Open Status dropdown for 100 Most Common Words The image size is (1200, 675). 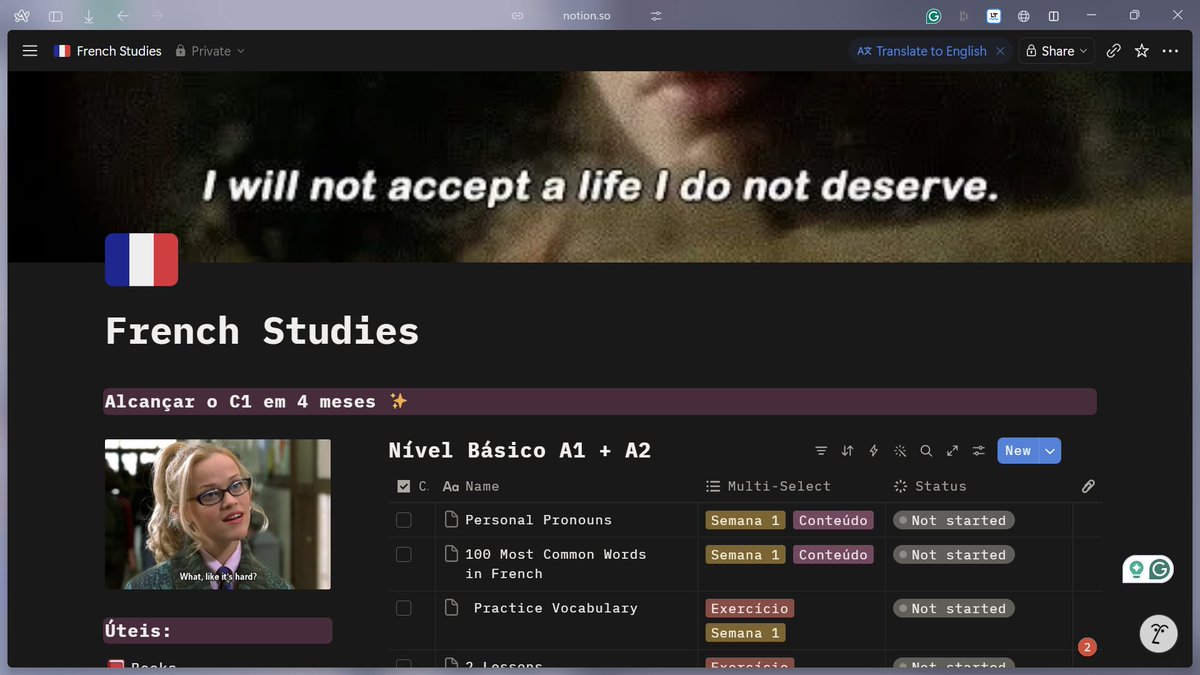click(x=953, y=554)
